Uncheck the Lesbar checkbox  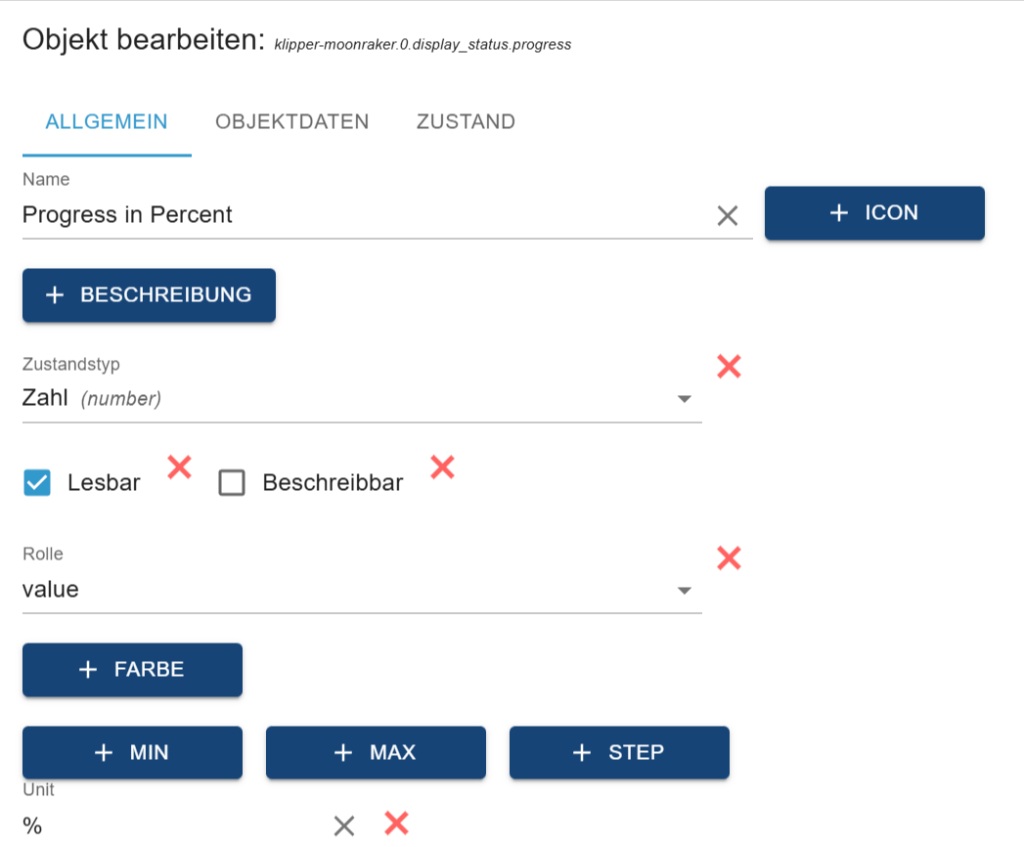click(x=37, y=484)
